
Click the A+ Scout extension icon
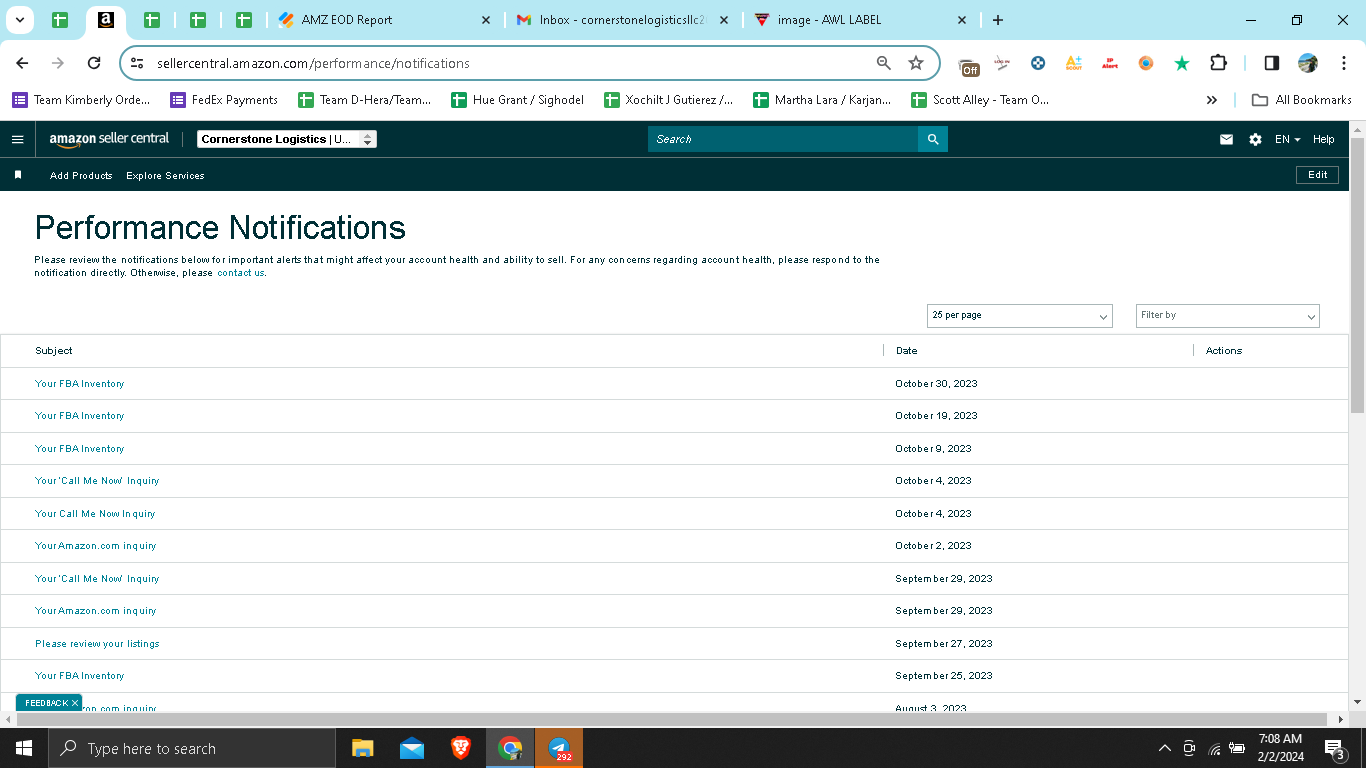(1074, 63)
